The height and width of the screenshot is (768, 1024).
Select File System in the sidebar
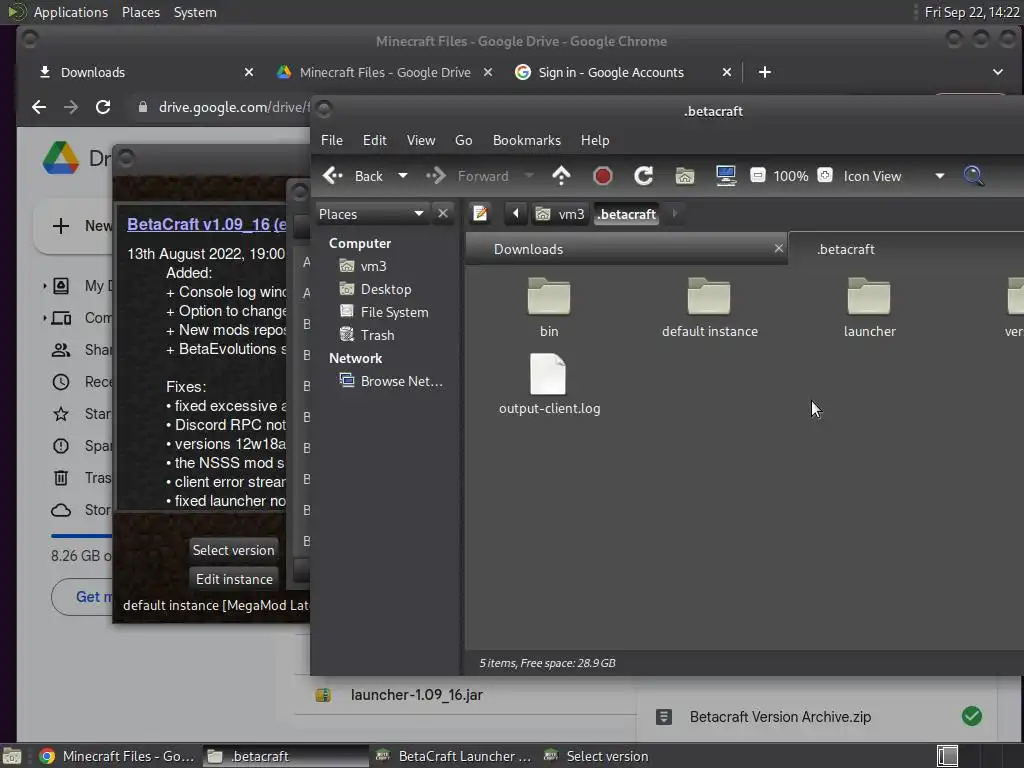pyautogui.click(x=394, y=312)
